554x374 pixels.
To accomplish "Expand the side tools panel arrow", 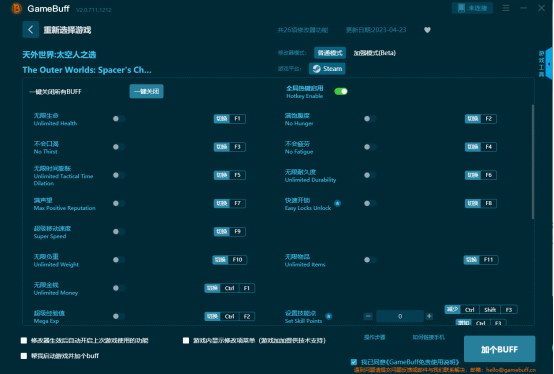I will coord(549,64).
